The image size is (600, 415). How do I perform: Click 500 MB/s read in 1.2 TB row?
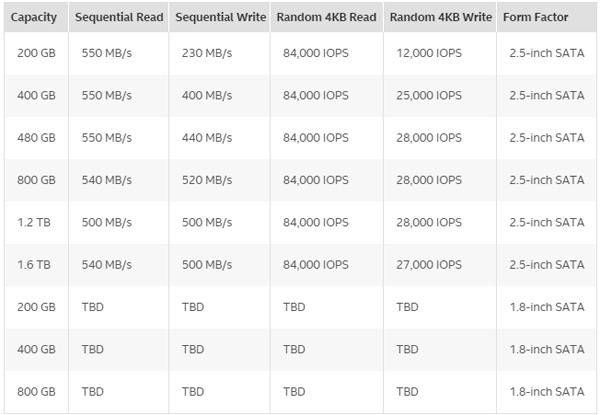point(106,222)
